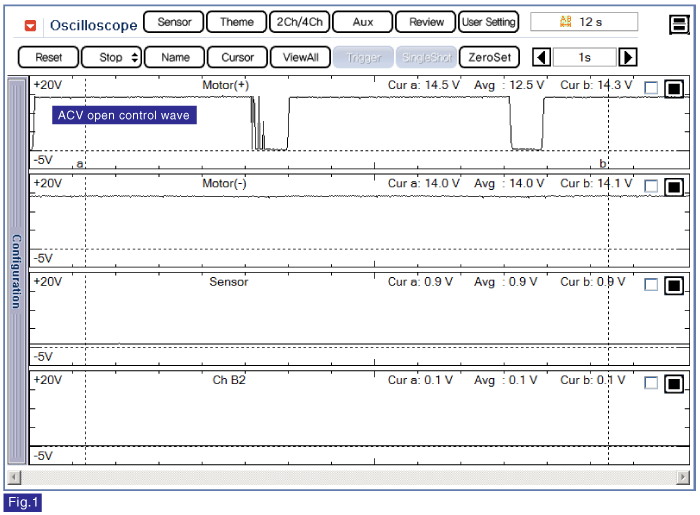Screen dimensions: 700x515
Task: Click the Motor(-) channel black square icon
Action: coord(674,187)
